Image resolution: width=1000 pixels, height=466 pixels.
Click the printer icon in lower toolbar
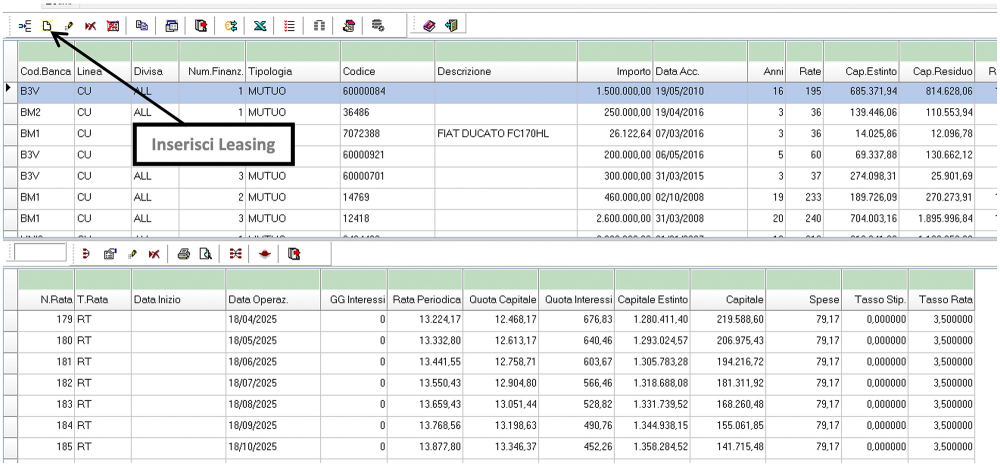(x=183, y=254)
